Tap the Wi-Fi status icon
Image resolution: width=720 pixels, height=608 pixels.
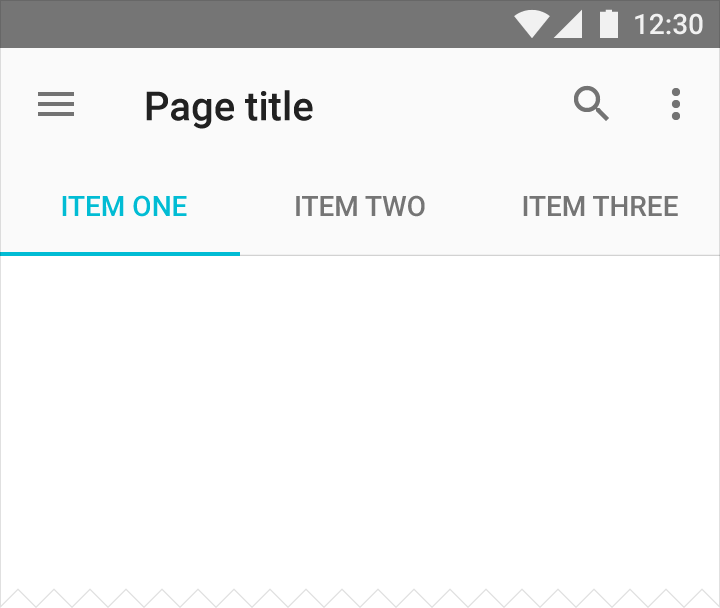point(532,24)
